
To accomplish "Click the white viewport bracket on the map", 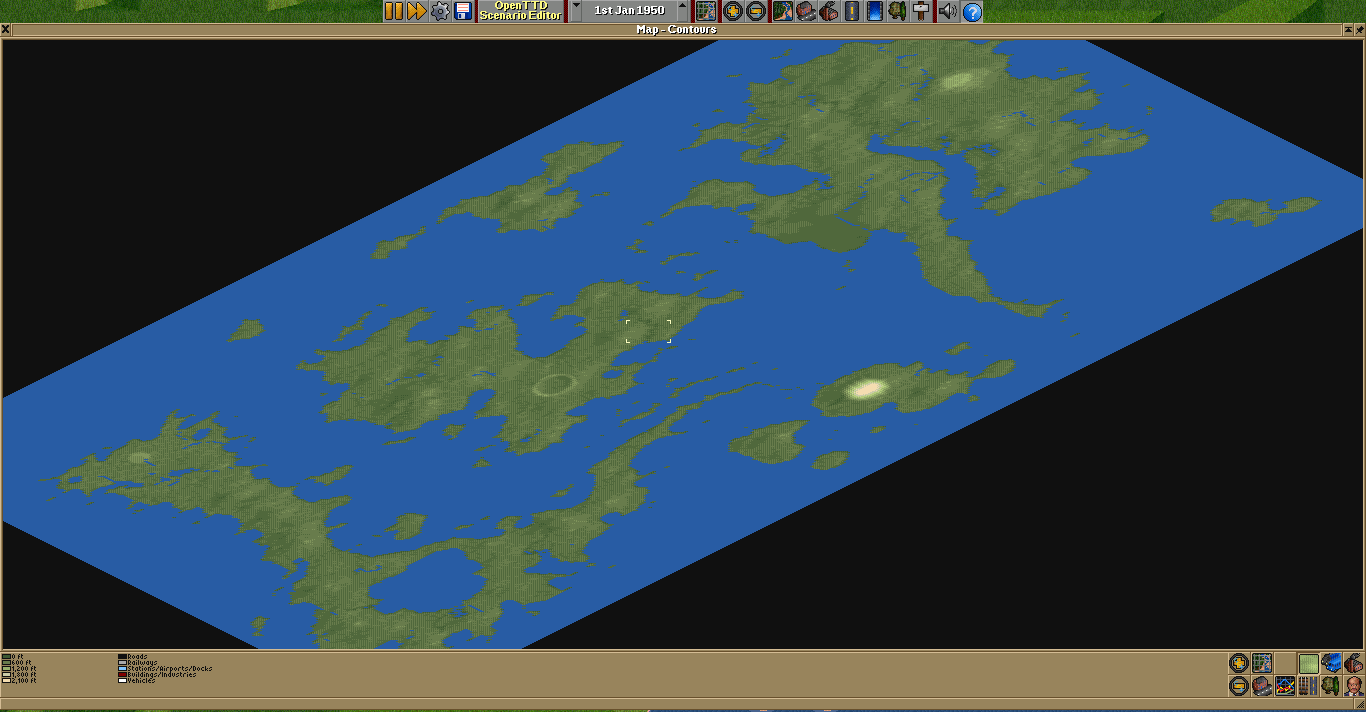I will (648, 331).
